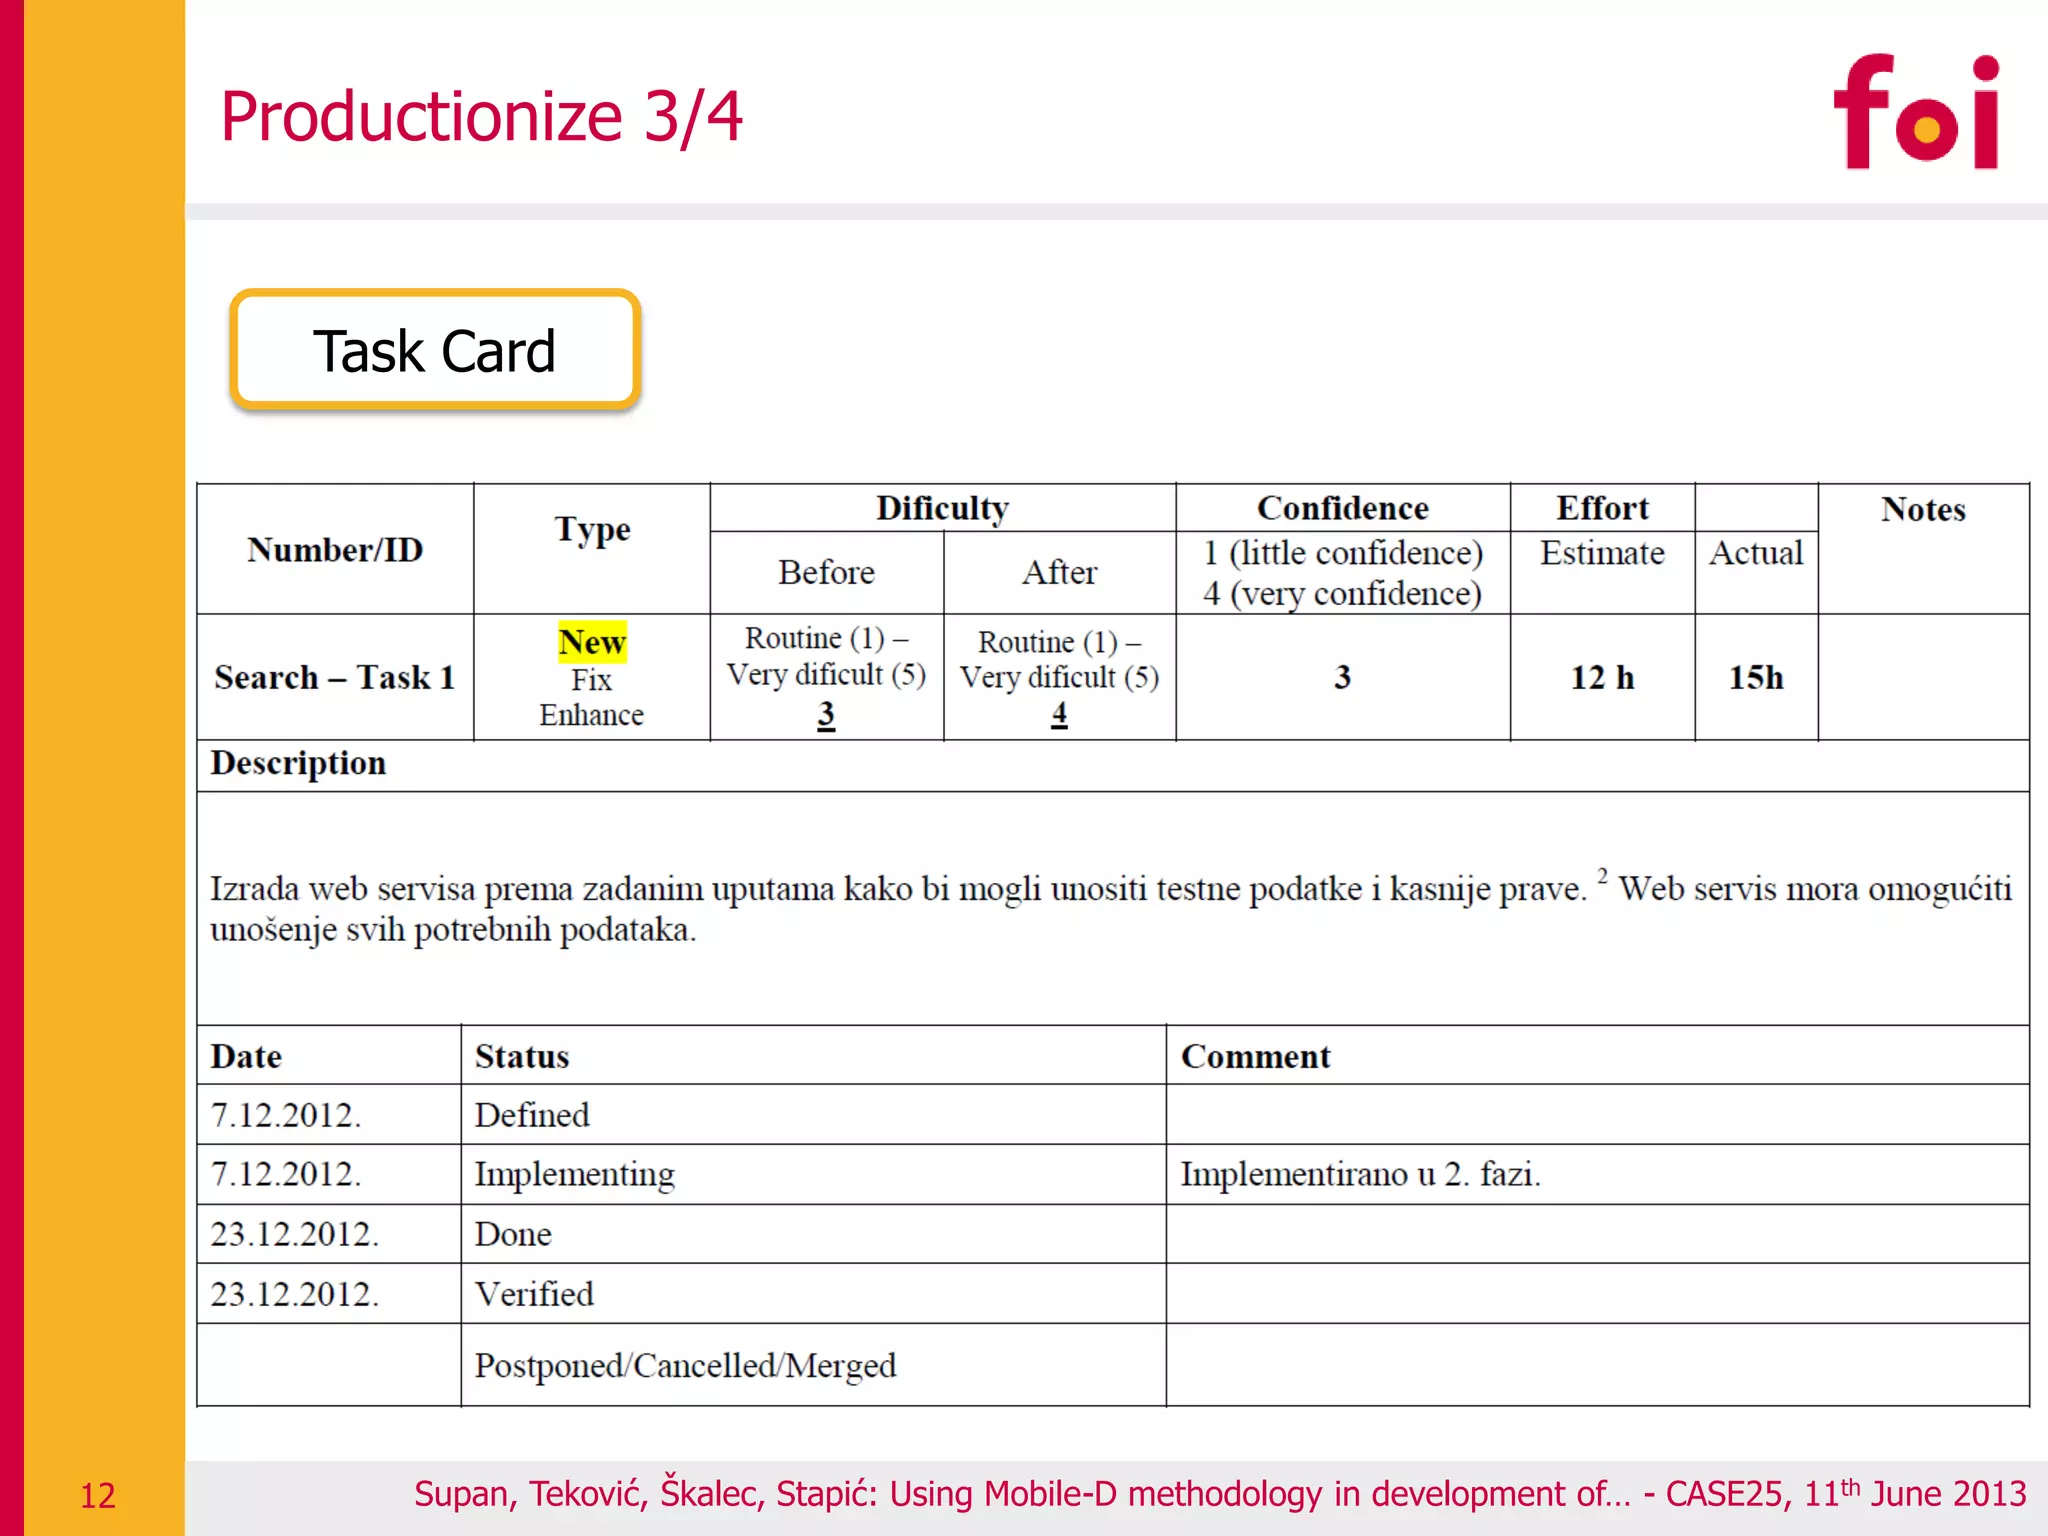Click the 'After' subheader
Screen dimensions: 2048x1536
tap(1059, 572)
